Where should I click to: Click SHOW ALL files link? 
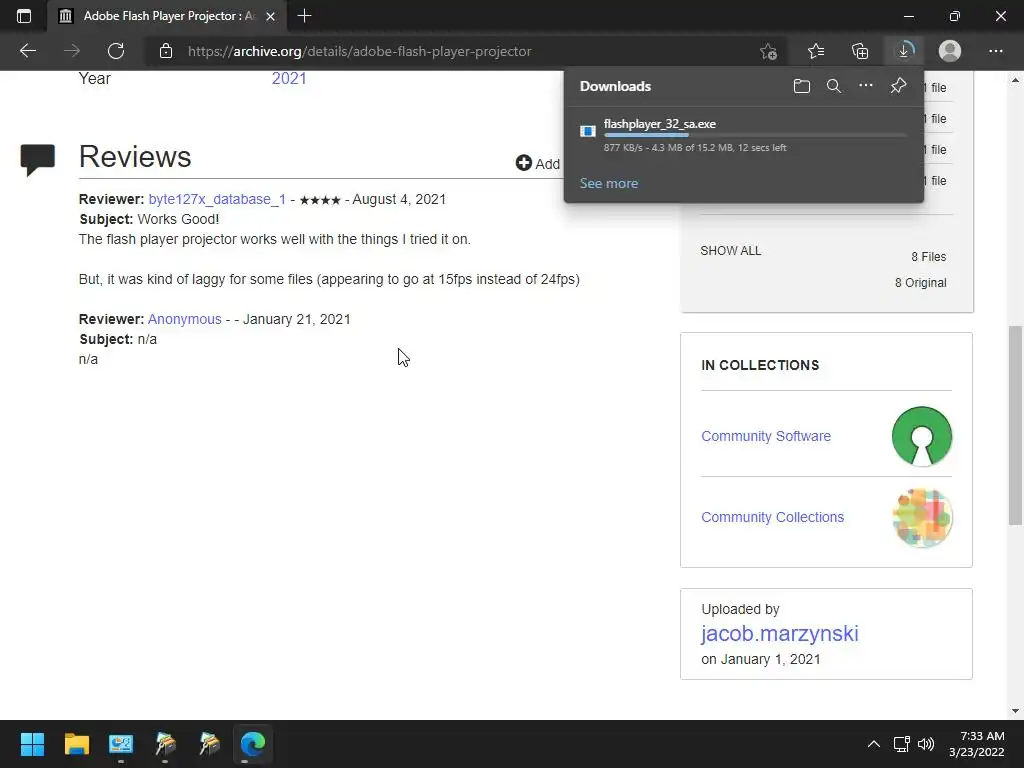coord(731,251)
